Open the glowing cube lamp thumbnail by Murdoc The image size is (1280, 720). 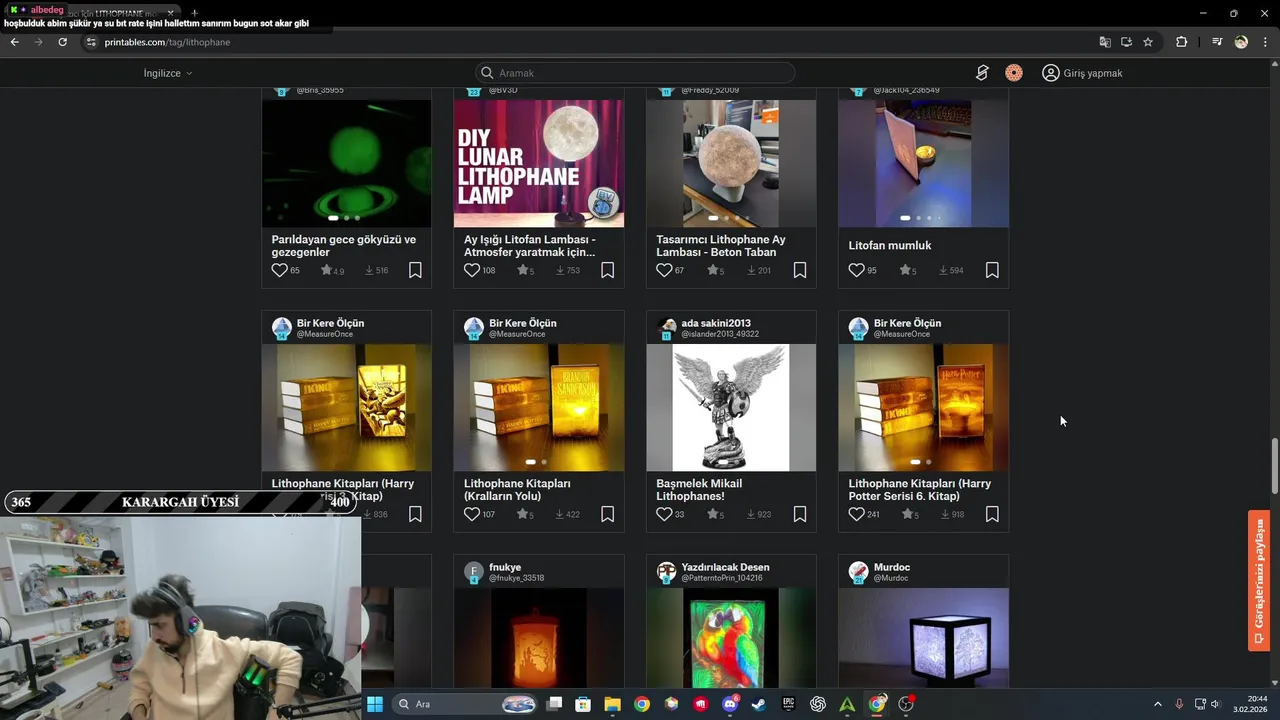(x=923, y=638)
